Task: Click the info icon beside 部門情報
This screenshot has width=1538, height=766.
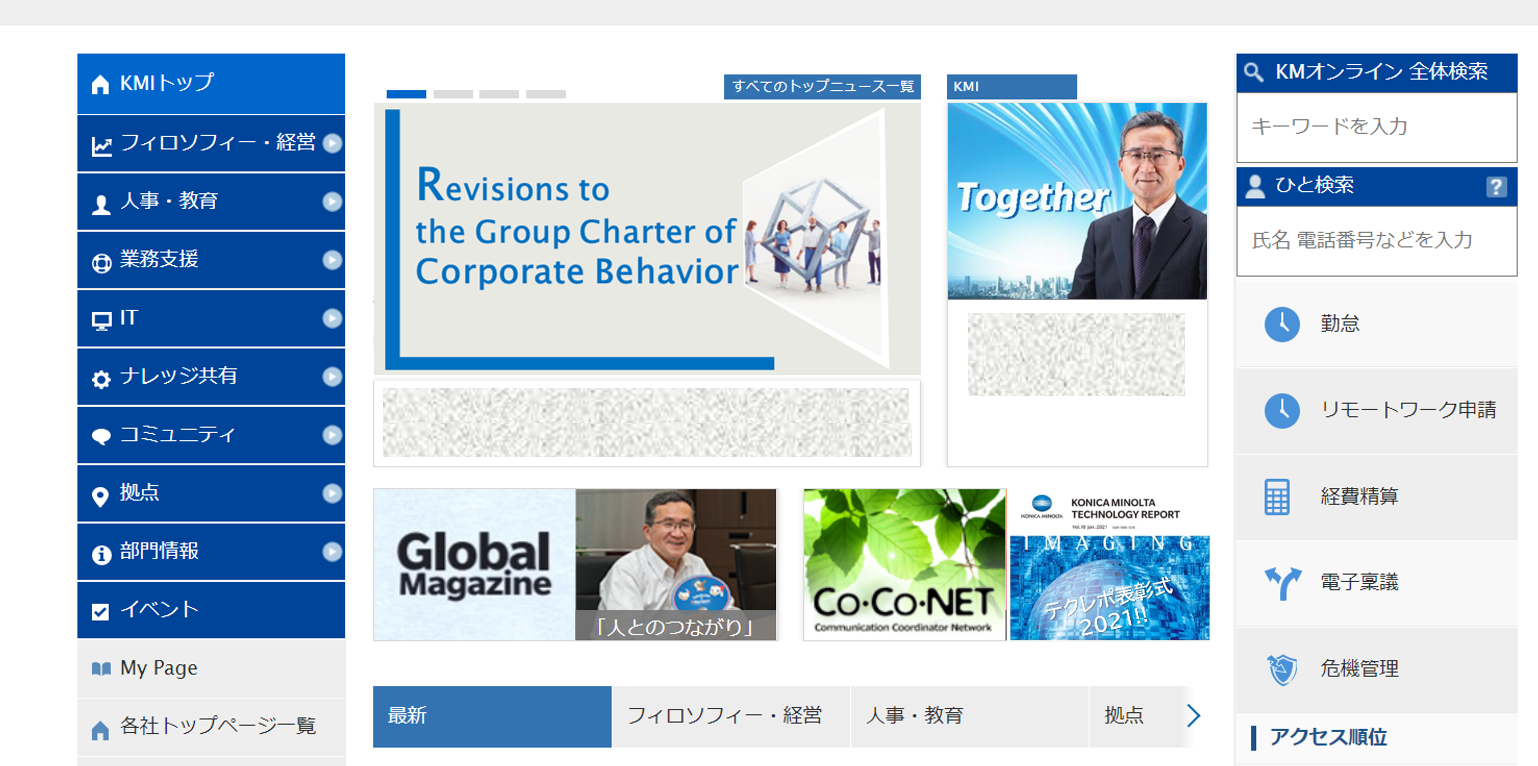Action: click(101, 554)
